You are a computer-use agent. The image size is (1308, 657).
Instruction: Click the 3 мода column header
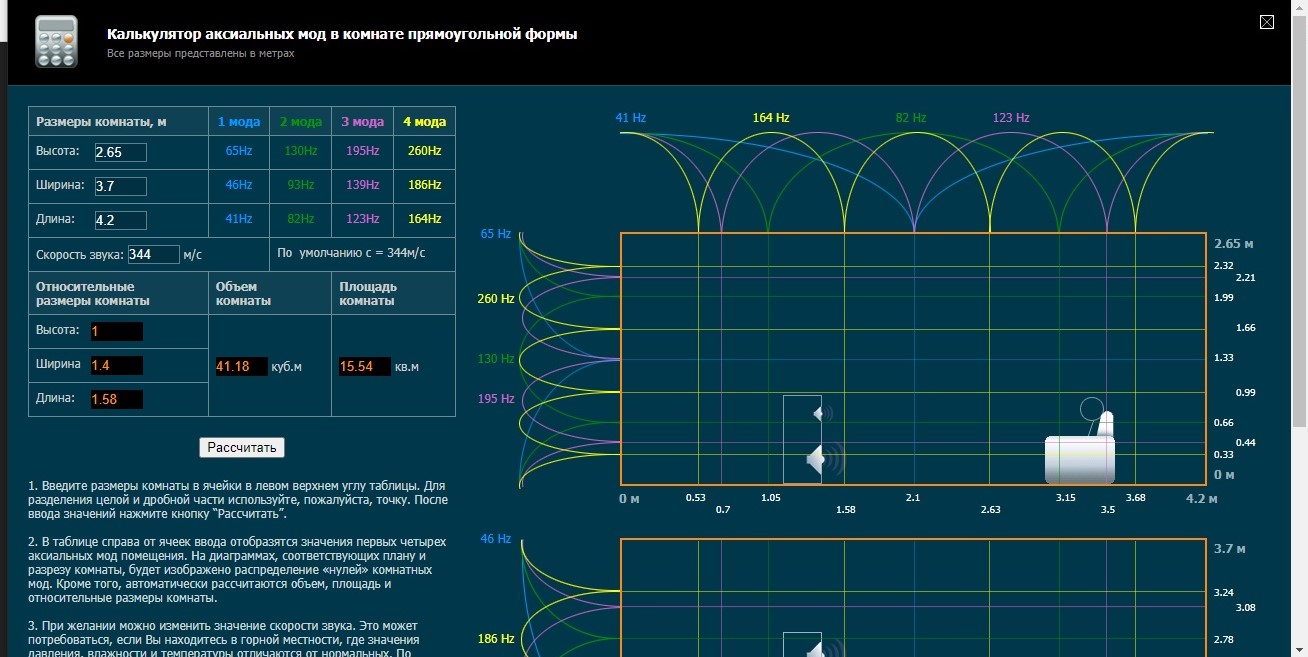[363, 122]
